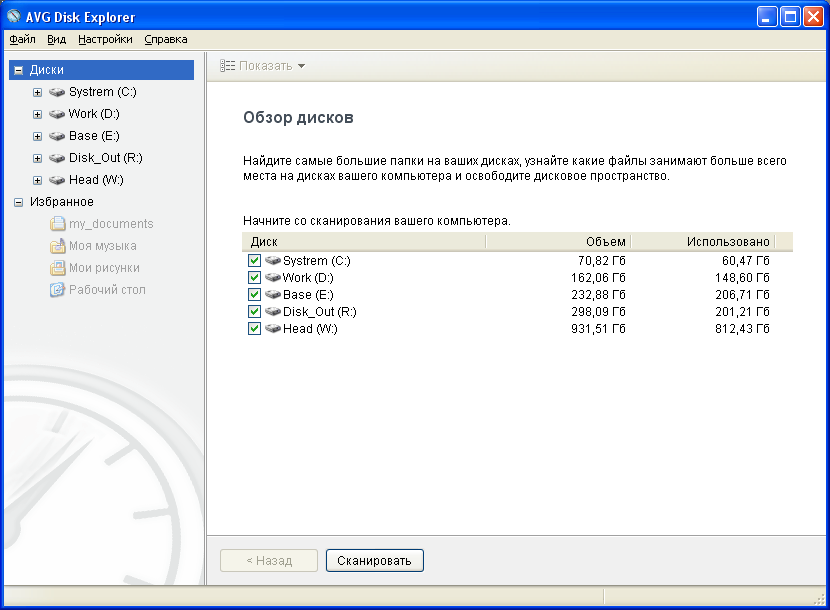Select Base (E:) in the disk tree
The width and height of the screenshot is (830, 610).
pyautogui.click(x=94, y=136)
